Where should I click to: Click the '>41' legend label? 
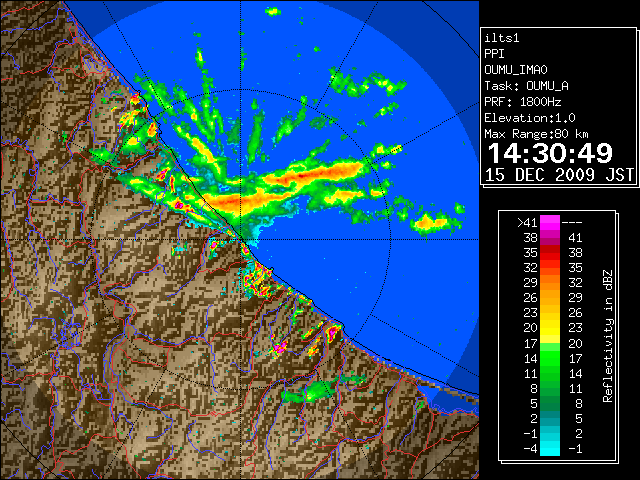527,223
